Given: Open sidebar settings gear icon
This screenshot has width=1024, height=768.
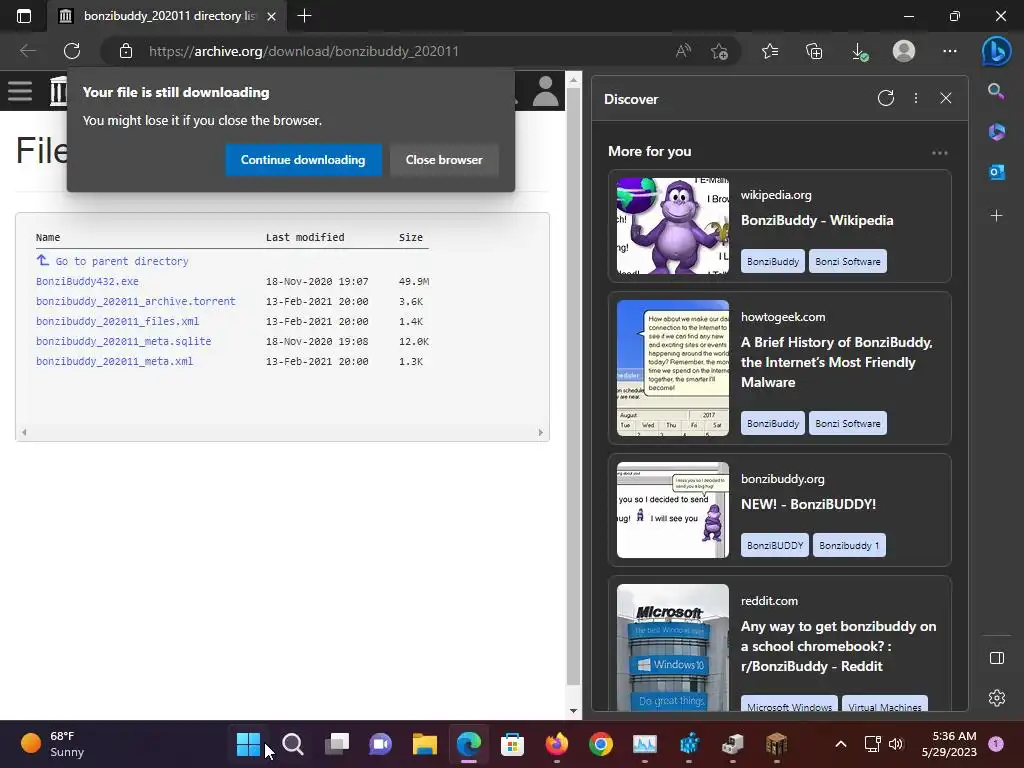Looking at the screenshot, I should (997, 698).
